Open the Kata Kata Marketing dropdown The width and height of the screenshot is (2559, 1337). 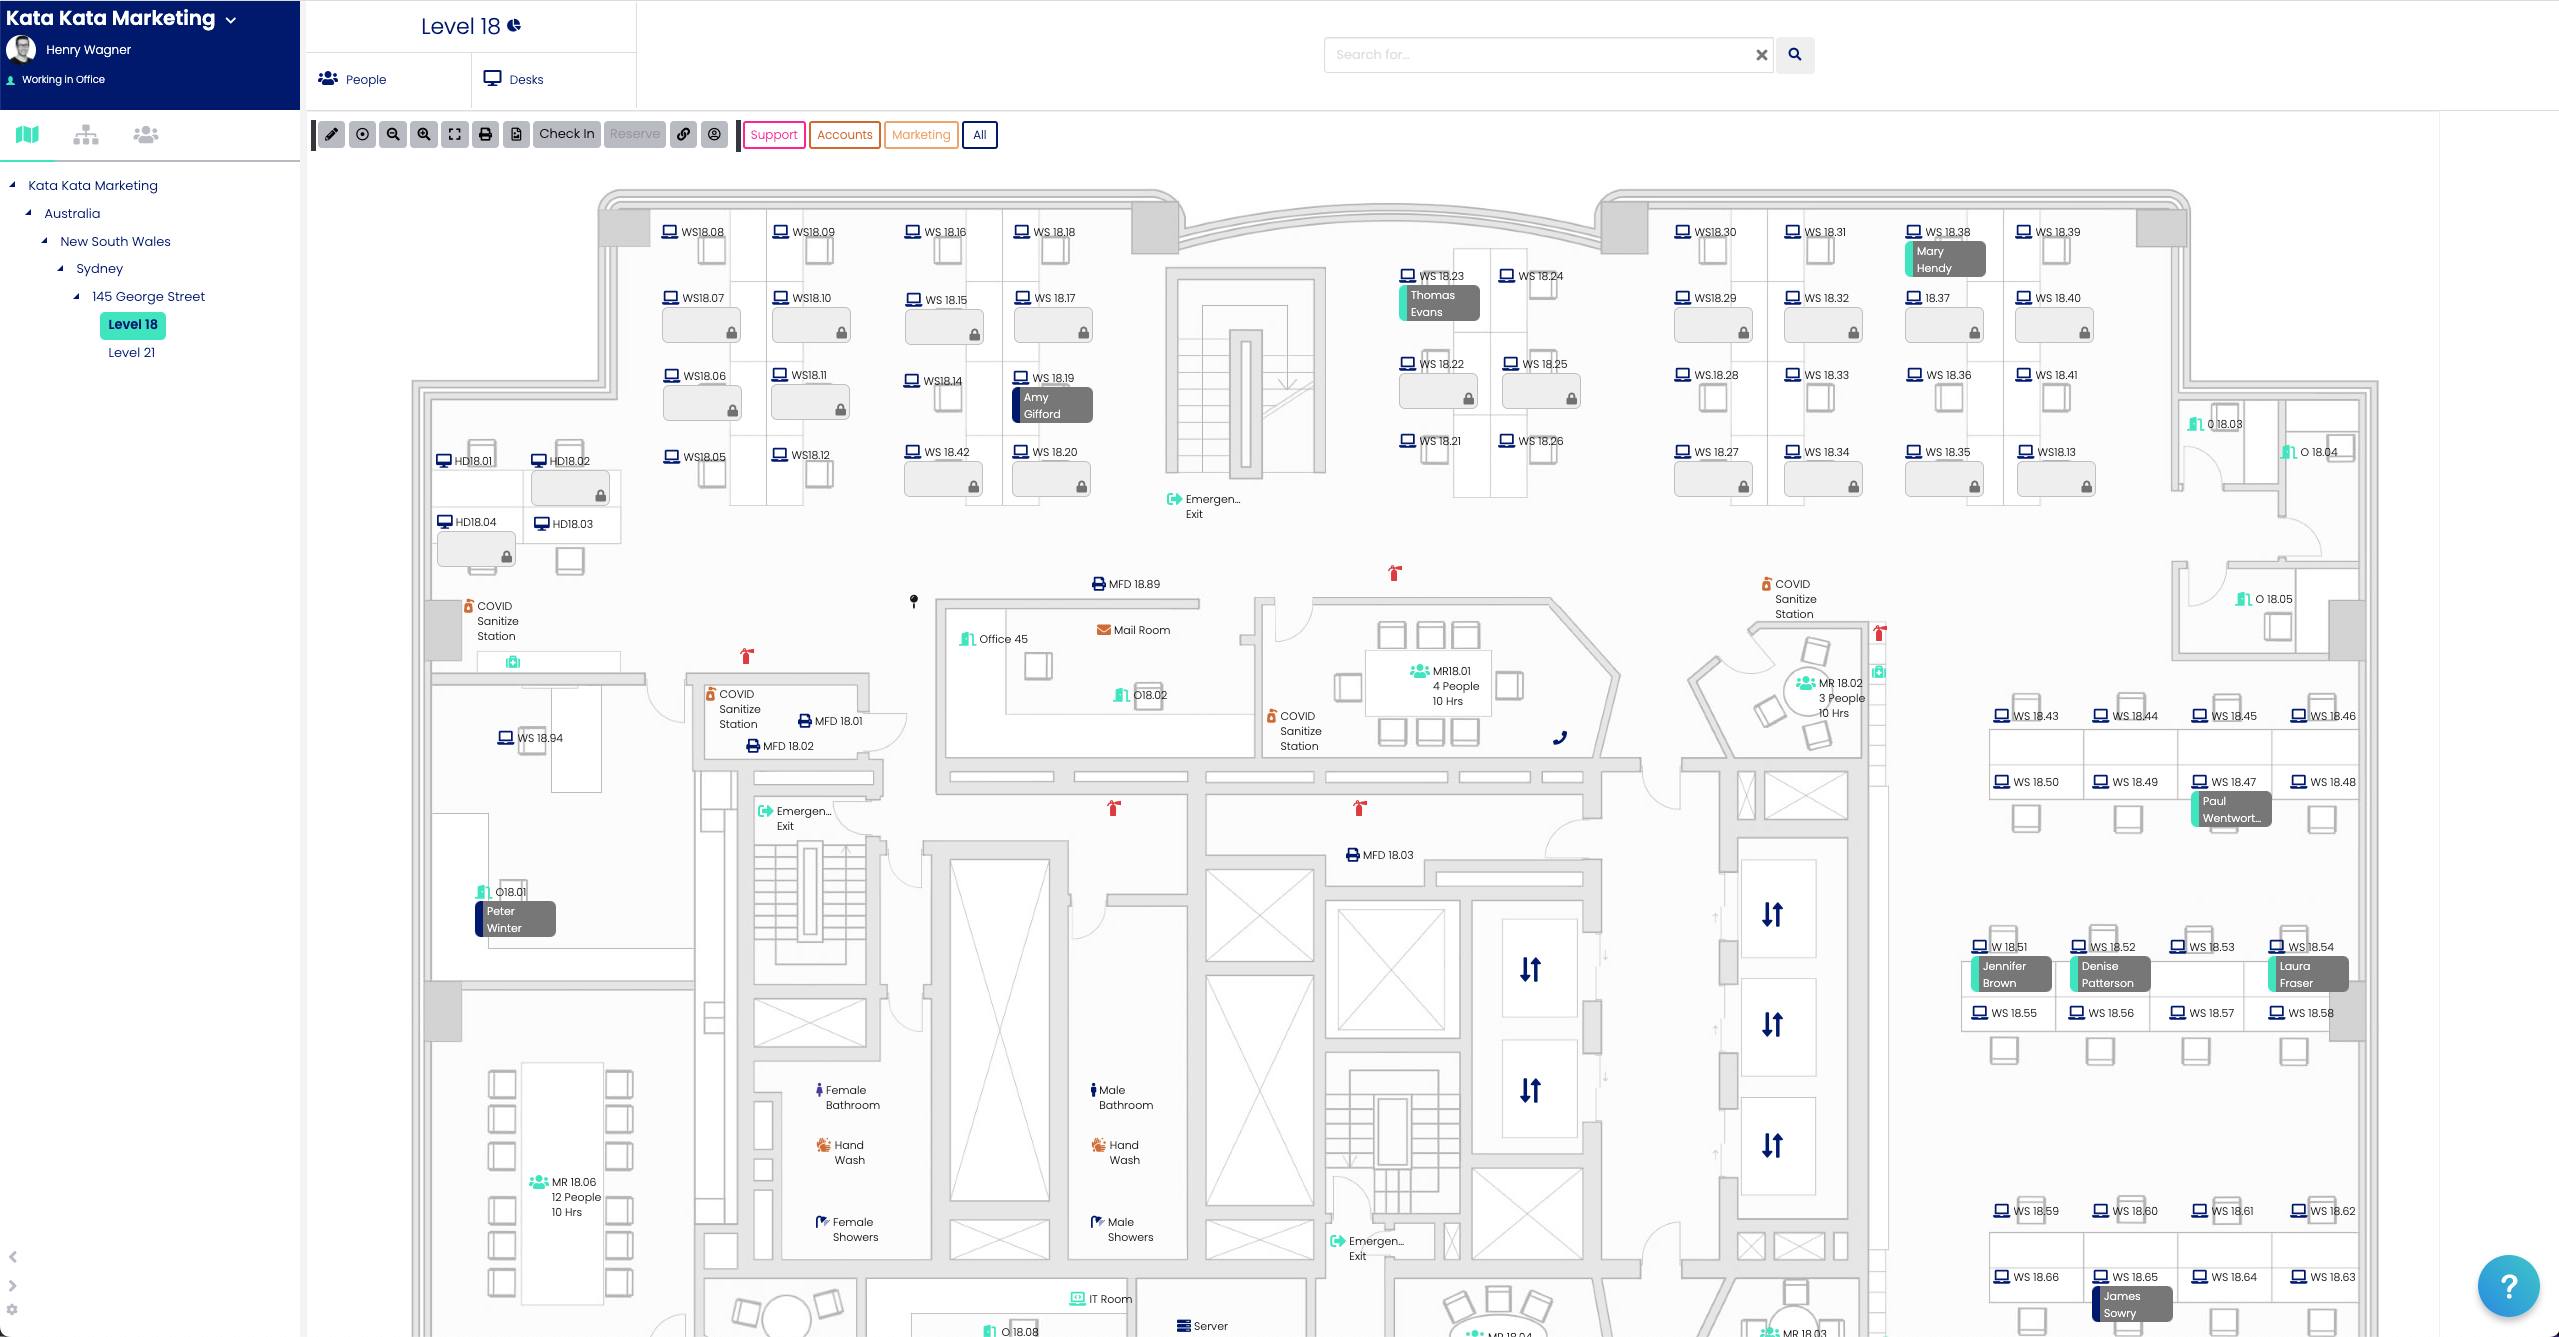point(233,18)
